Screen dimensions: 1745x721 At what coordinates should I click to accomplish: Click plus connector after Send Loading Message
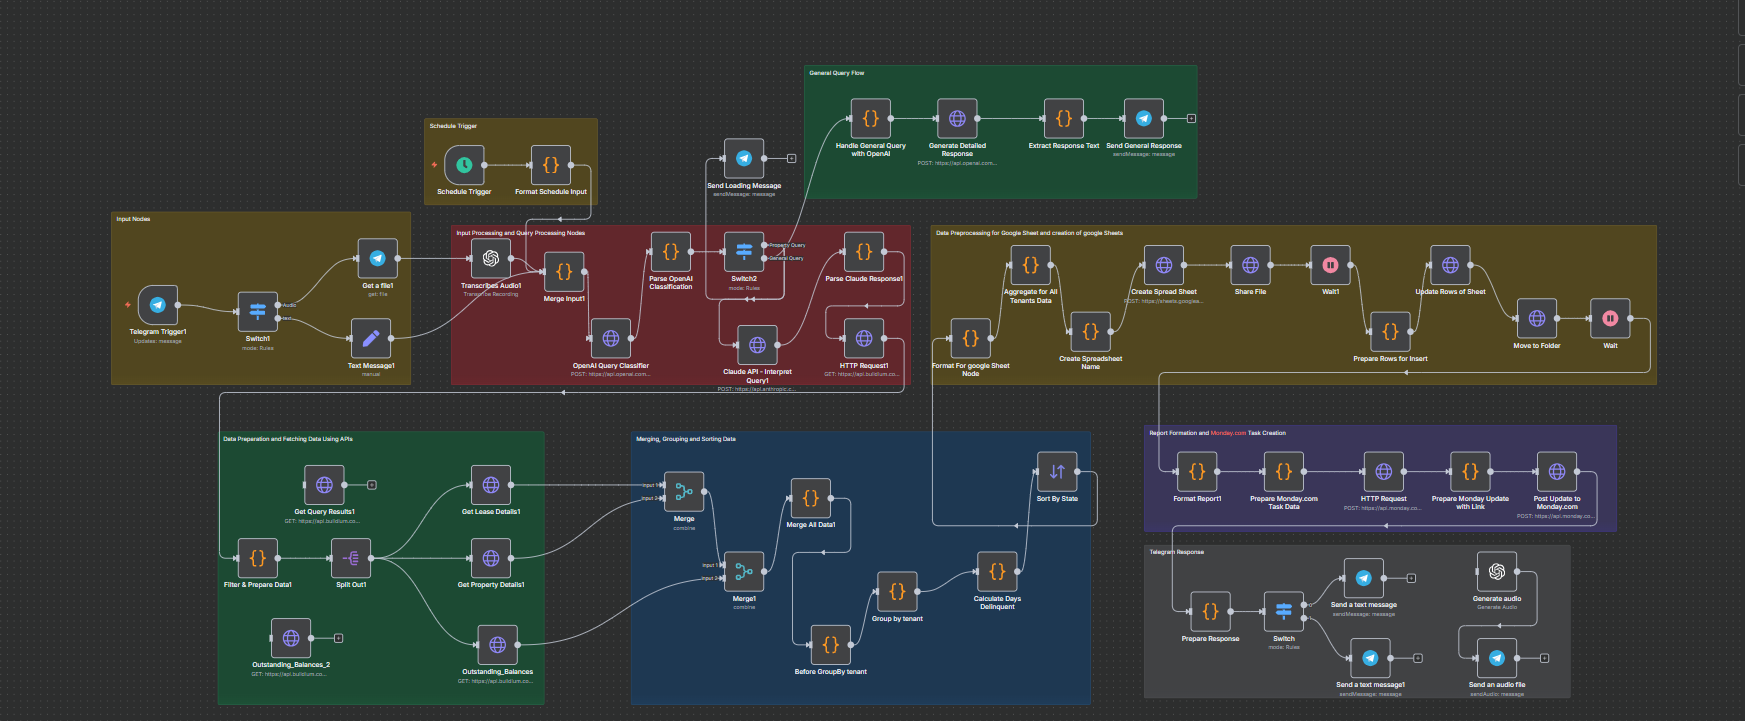[x=791, y=158]
